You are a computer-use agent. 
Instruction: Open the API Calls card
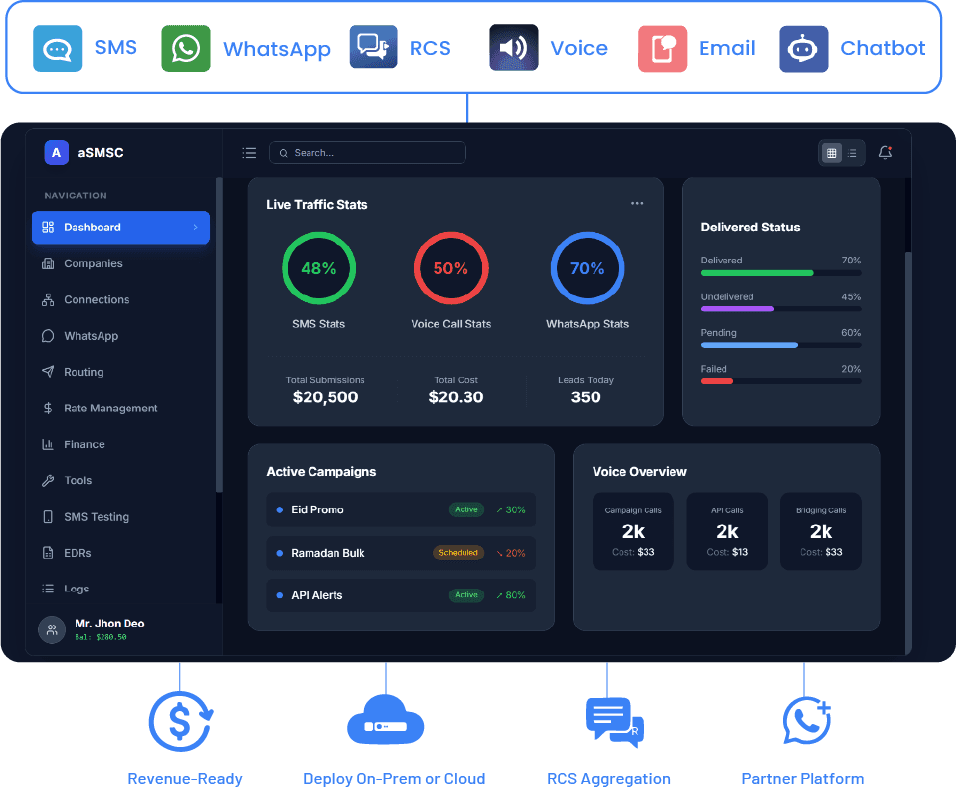point(727,532)
